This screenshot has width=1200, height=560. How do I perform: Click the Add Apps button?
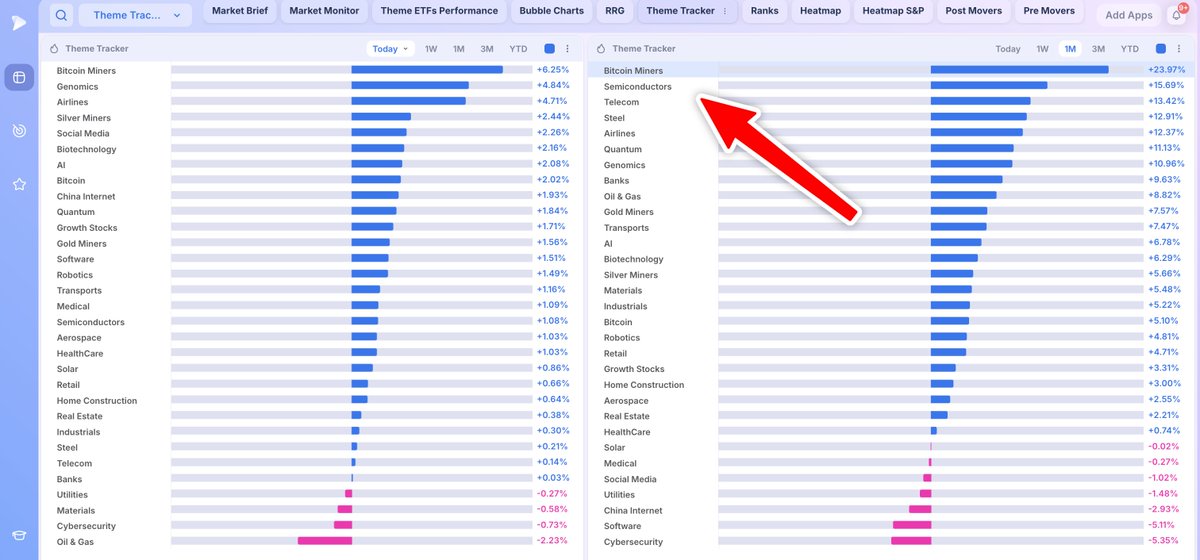click(1129, 15)
